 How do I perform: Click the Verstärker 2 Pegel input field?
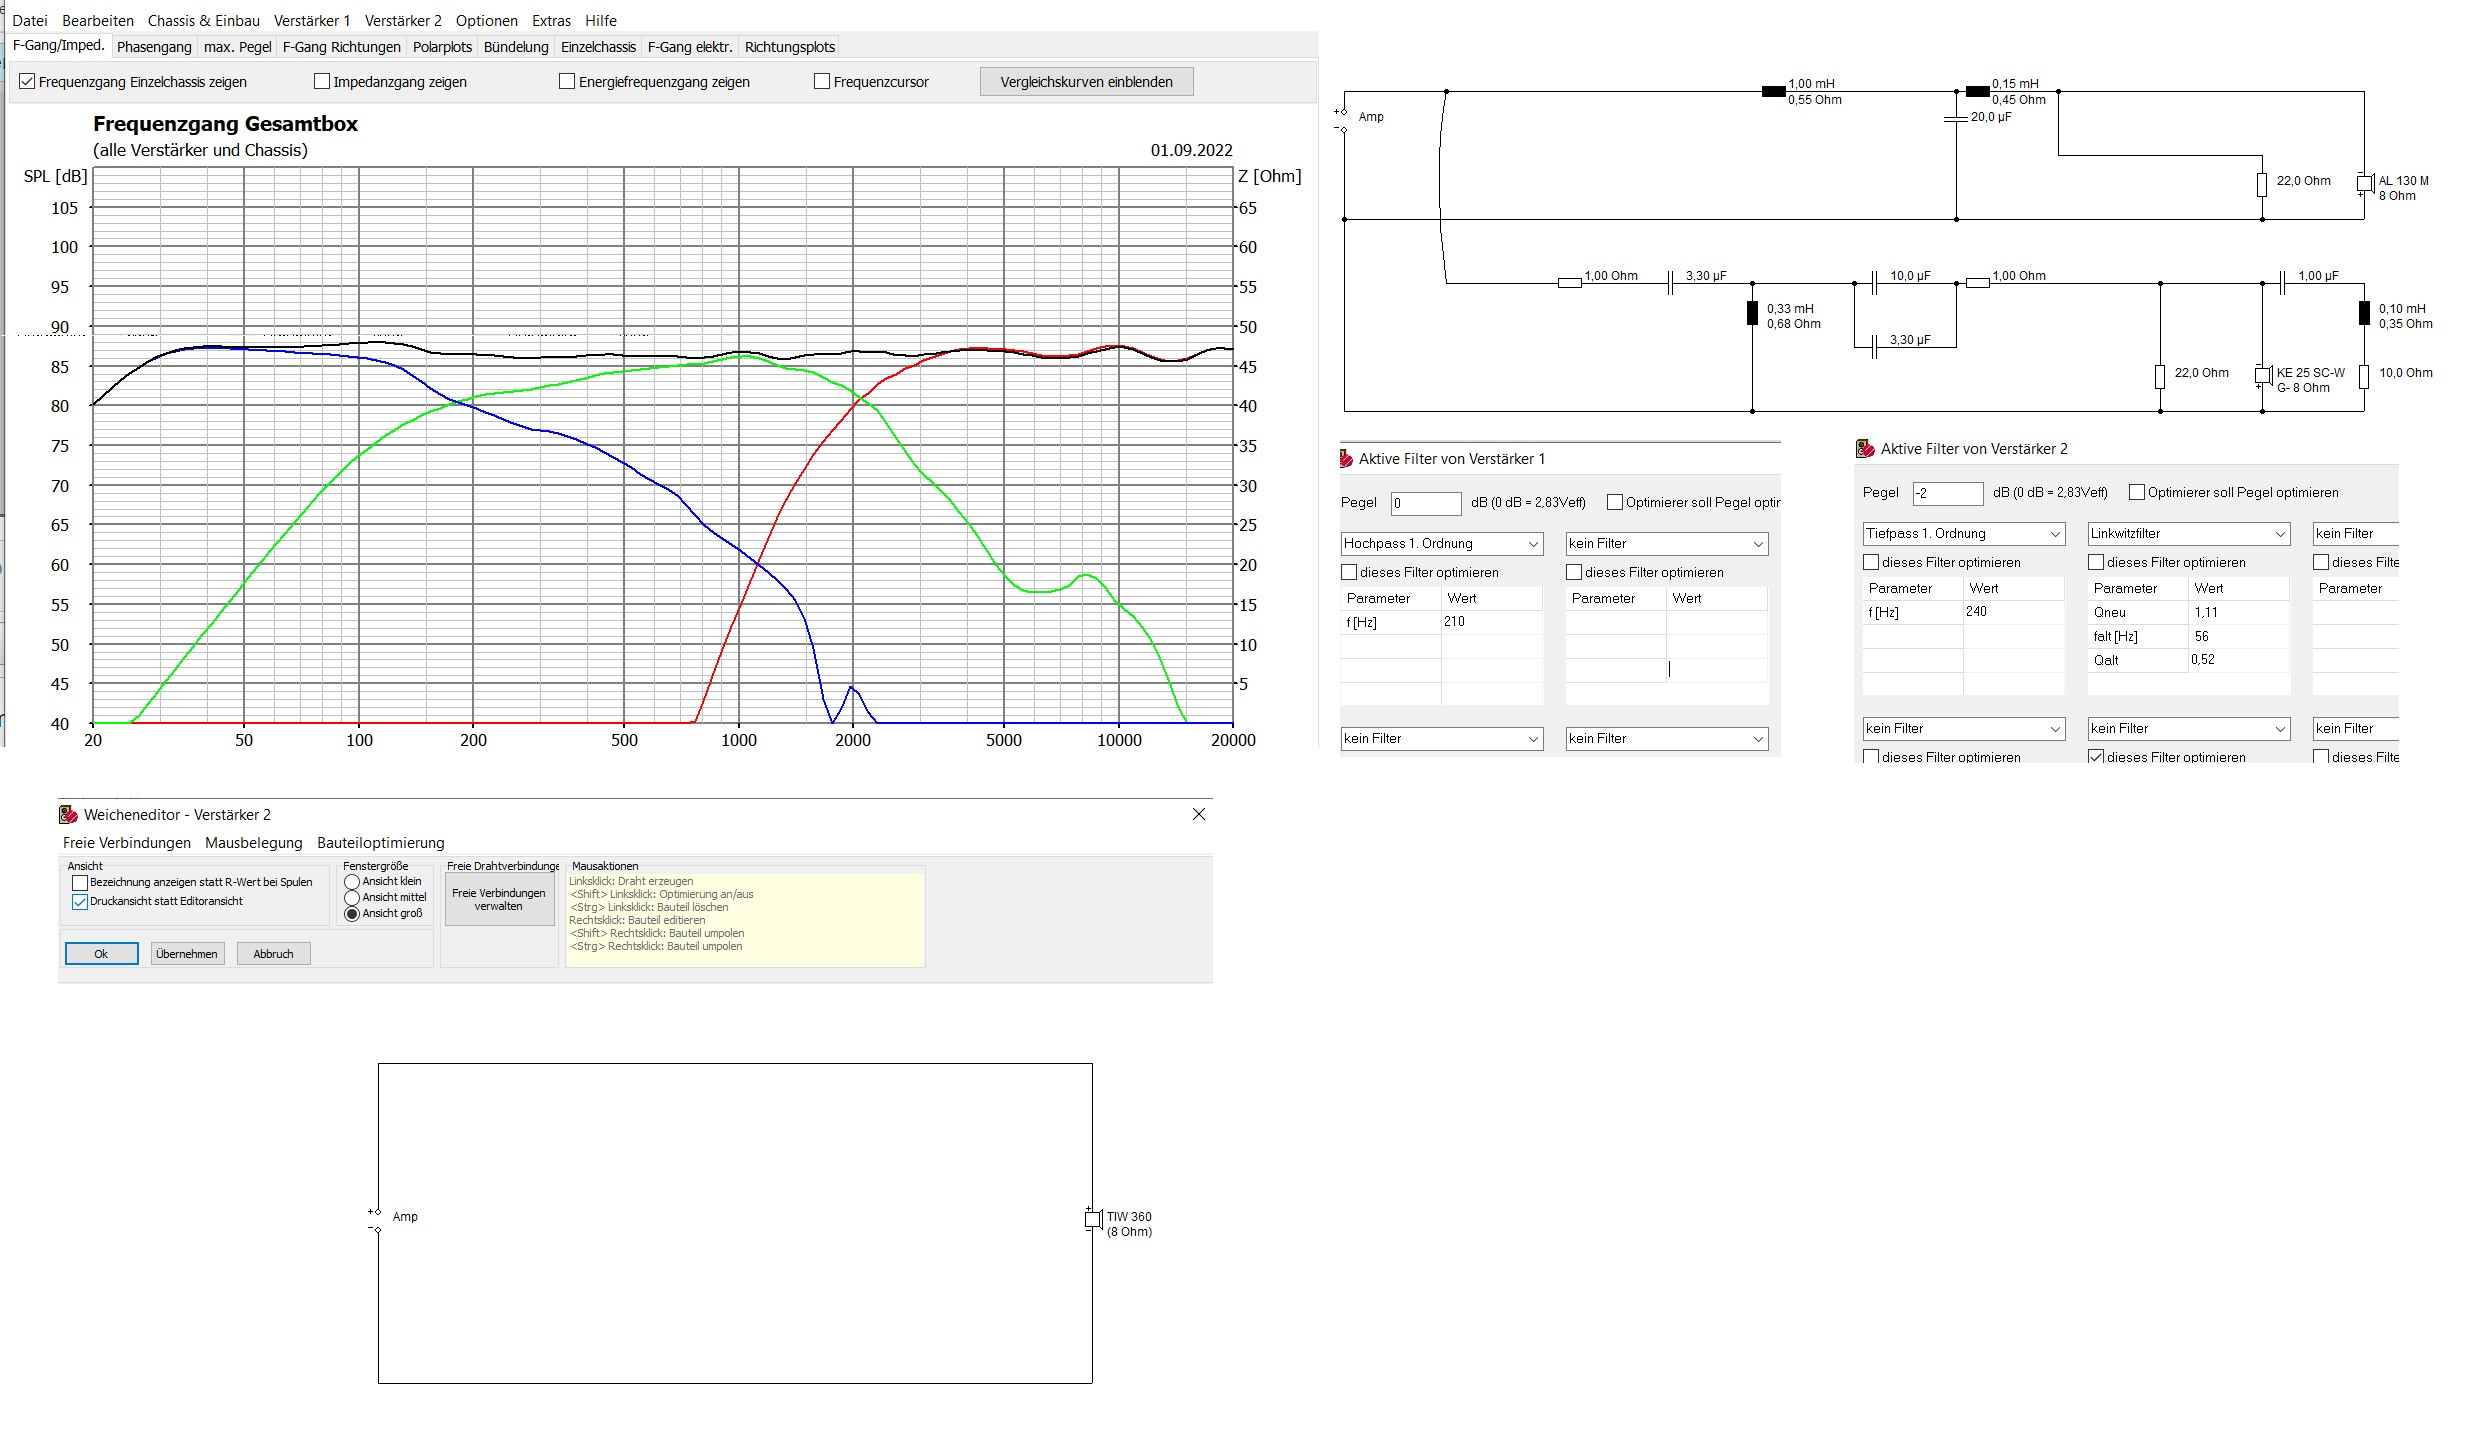(1946, 493)
